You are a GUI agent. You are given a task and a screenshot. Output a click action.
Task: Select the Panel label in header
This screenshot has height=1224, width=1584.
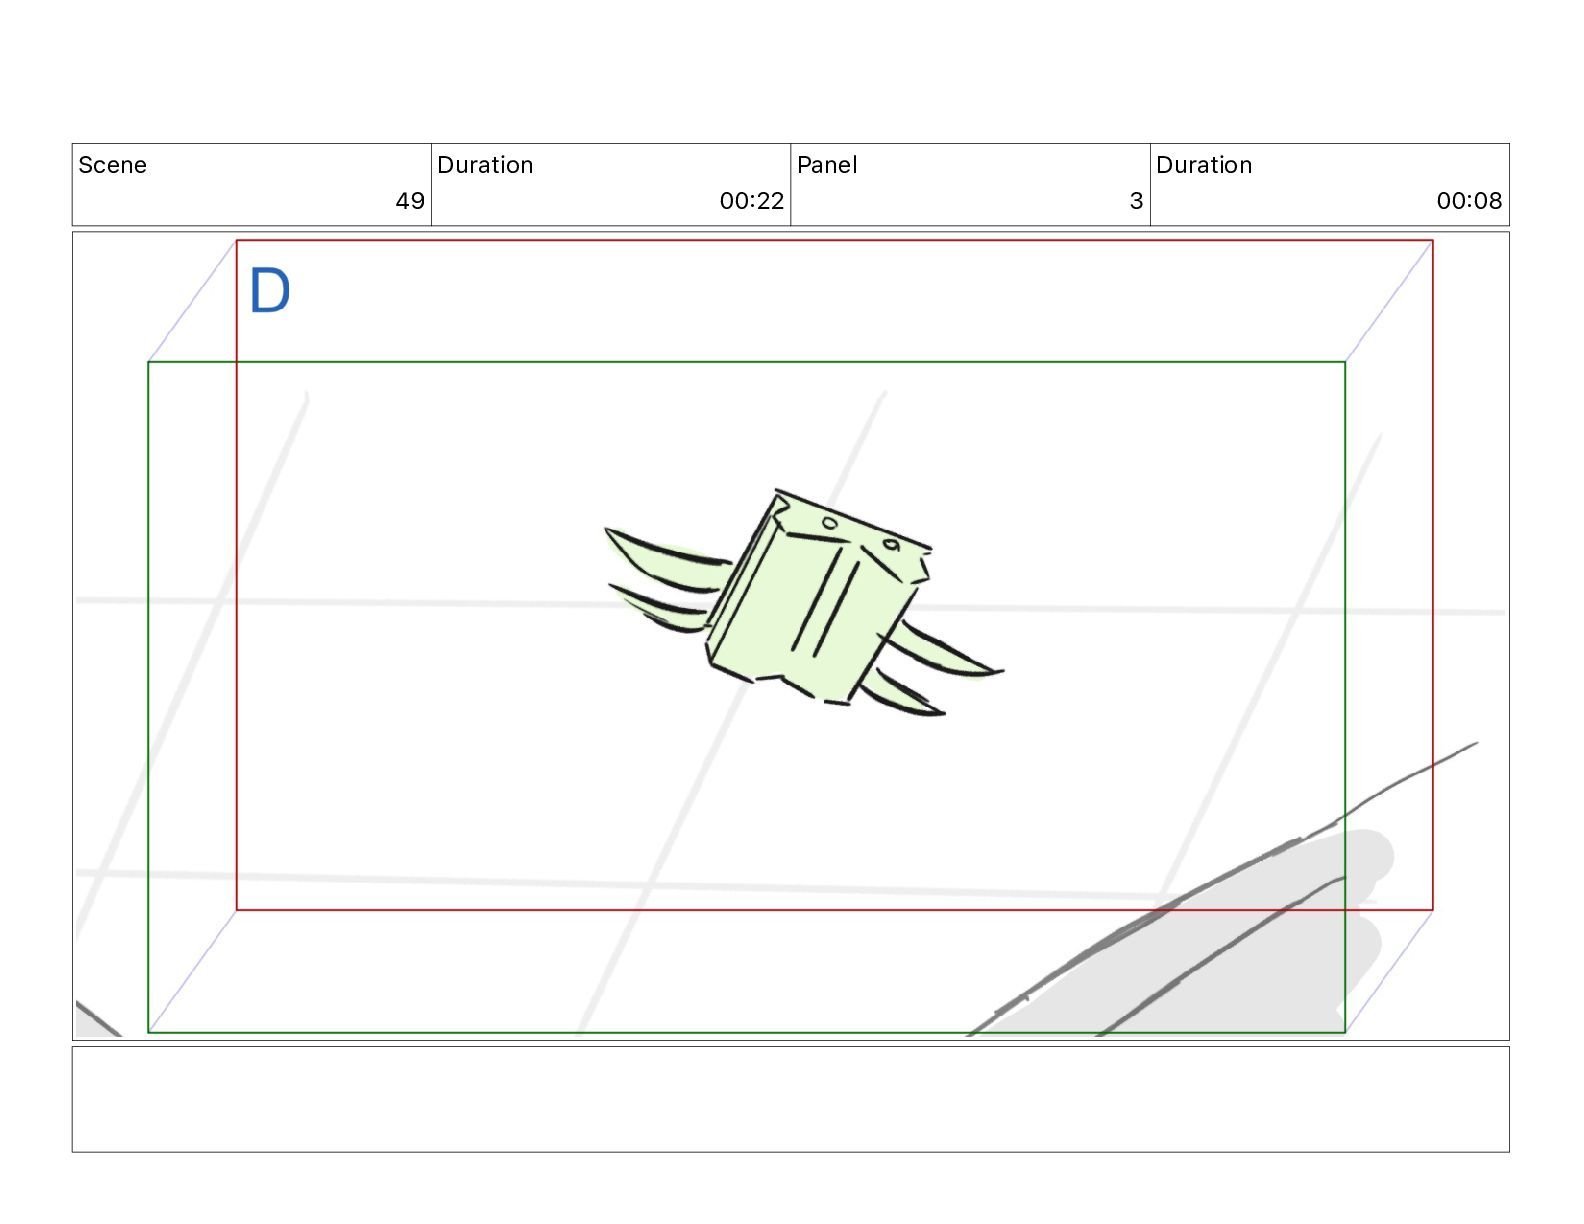coord(827,165)
